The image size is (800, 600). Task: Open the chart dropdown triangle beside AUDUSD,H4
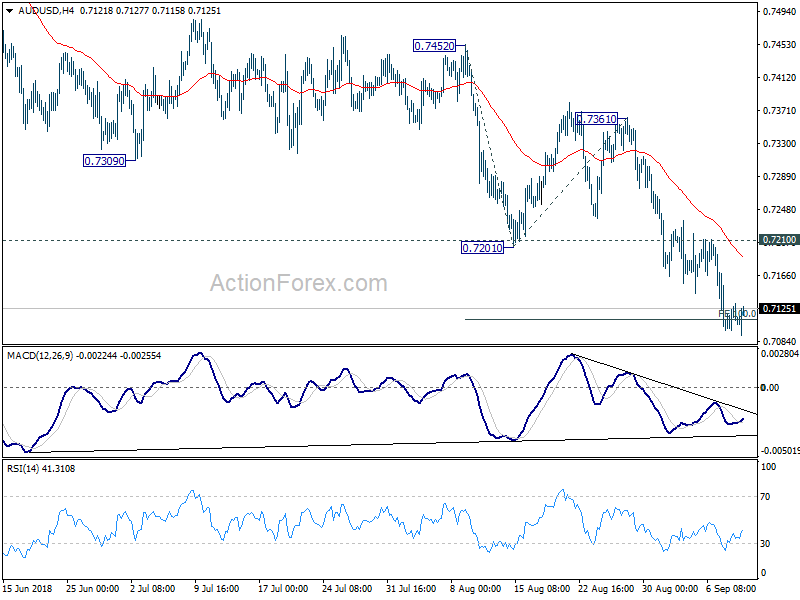pos(10,11)
